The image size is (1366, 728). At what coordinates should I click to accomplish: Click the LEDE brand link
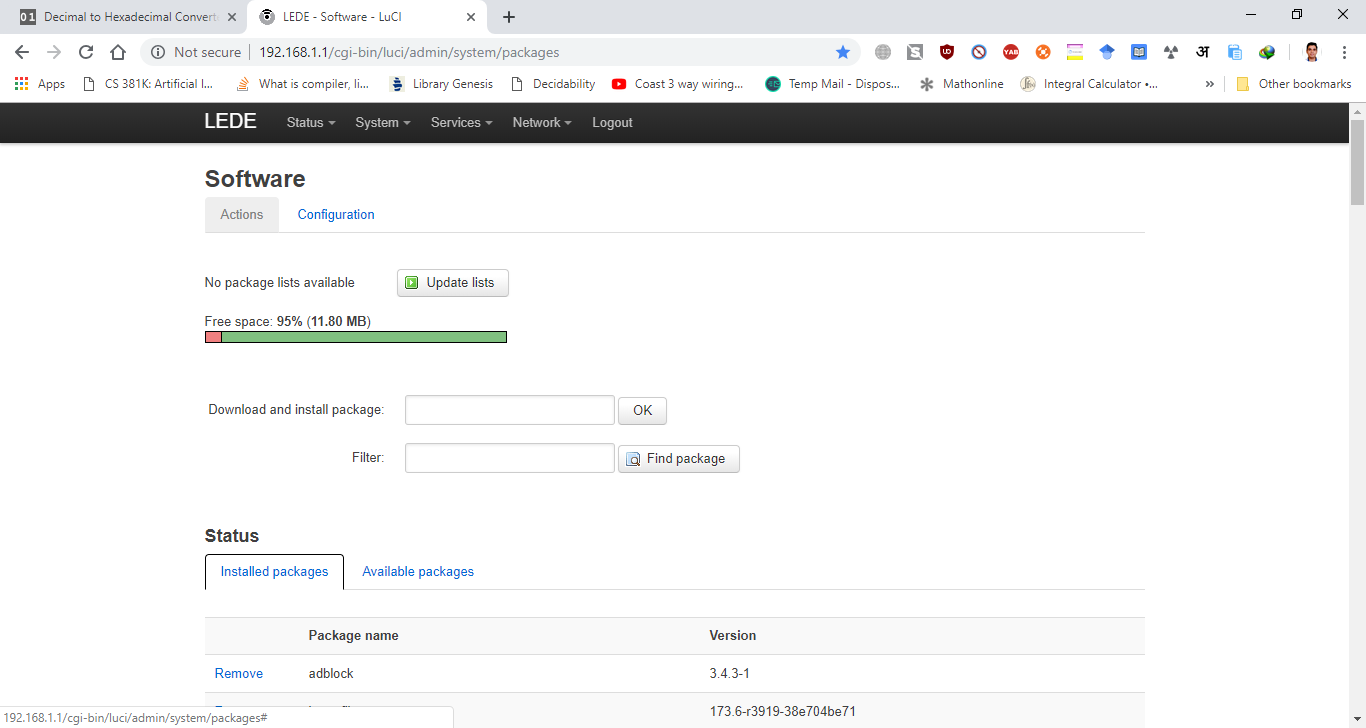231,121
